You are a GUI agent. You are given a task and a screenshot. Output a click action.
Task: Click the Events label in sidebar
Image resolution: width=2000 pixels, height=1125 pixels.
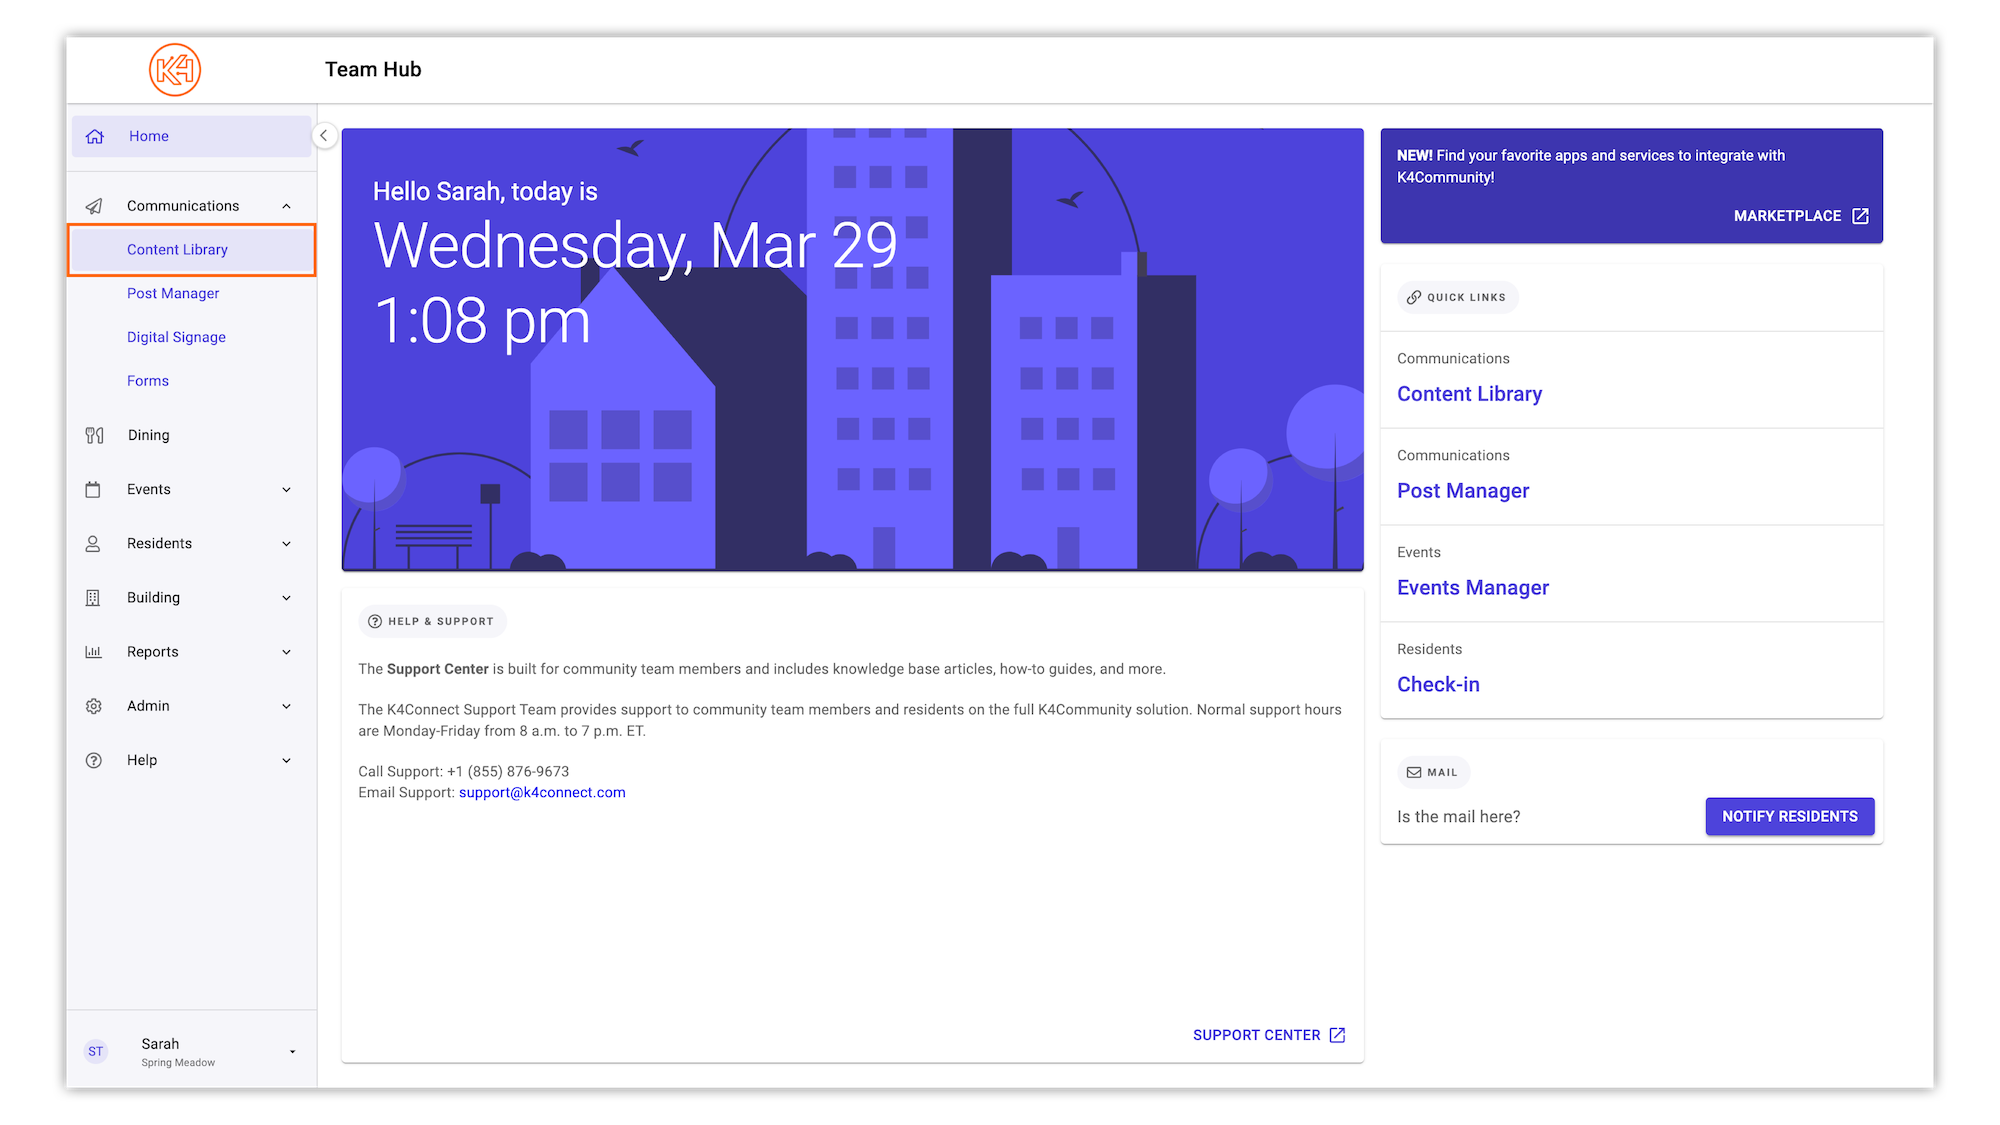tap(149, 489)
